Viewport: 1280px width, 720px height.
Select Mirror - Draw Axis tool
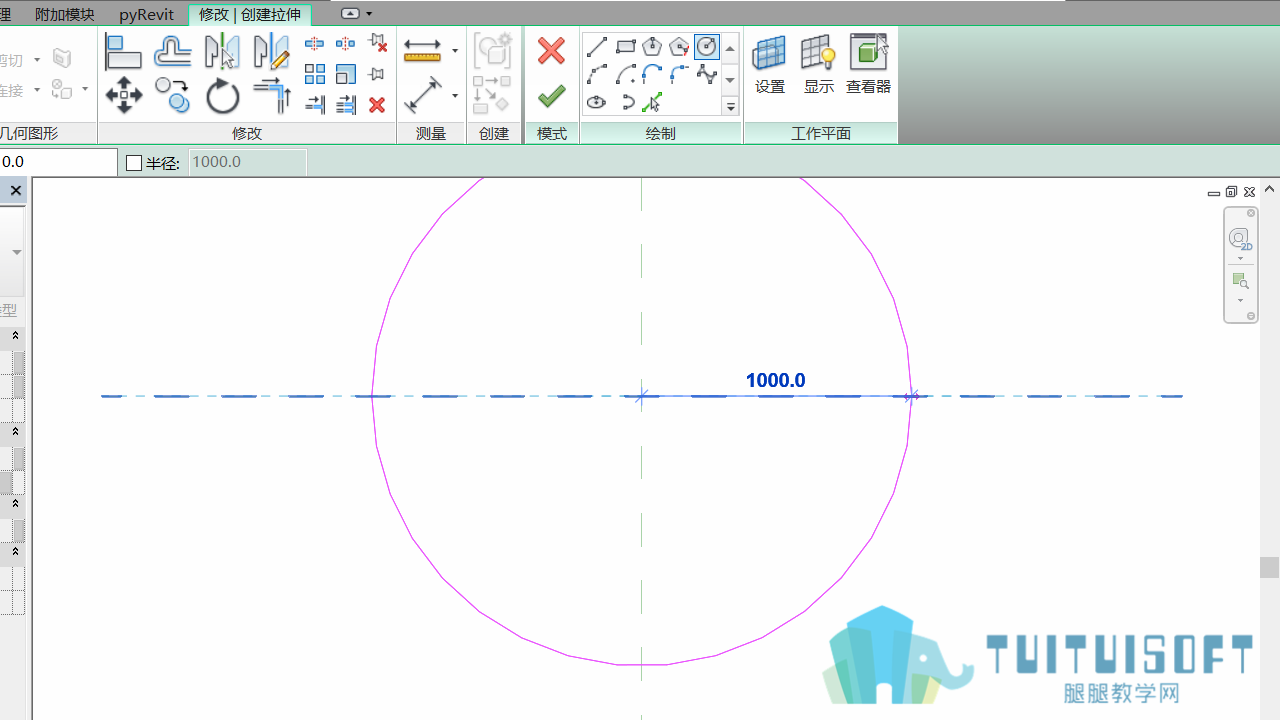pyautogui.click(x=271, y=51)
